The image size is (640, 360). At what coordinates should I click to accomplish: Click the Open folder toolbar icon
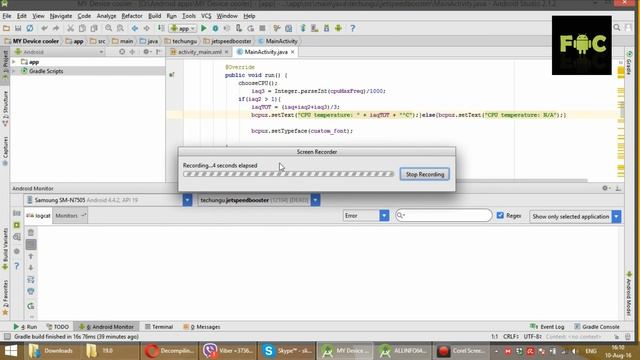coord(6,28)
